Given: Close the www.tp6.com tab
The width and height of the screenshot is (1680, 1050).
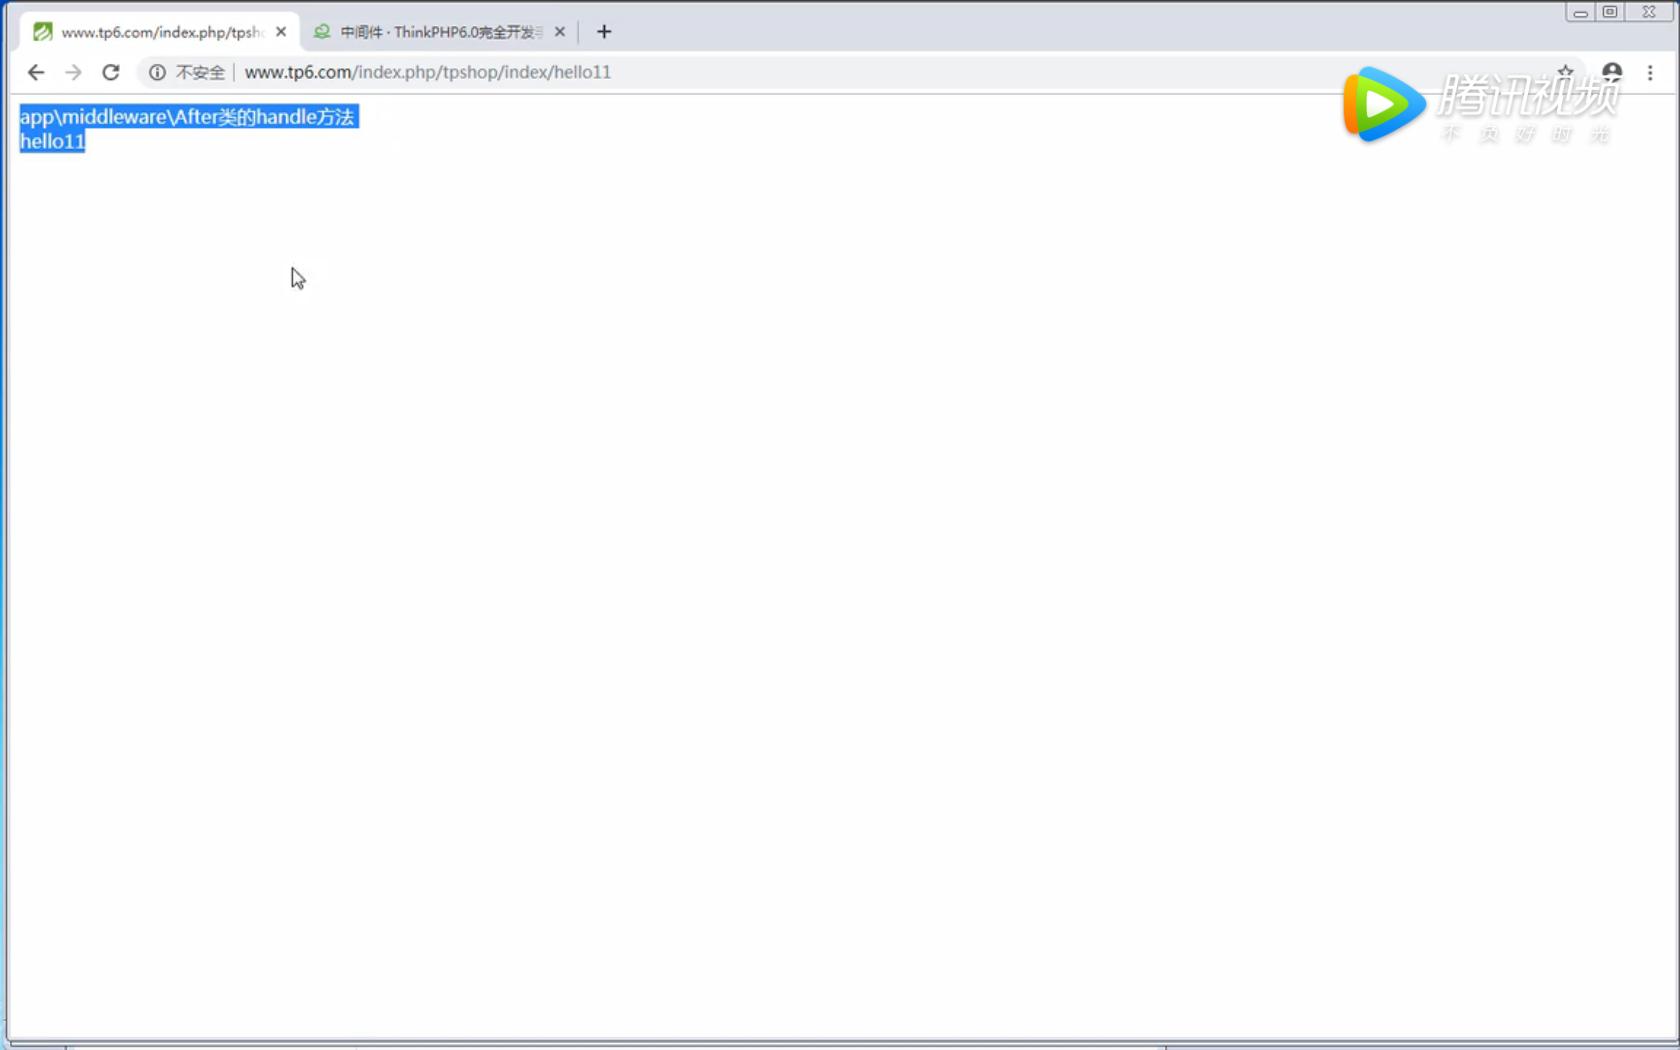Looking at the screenshot, I should 281,32.
